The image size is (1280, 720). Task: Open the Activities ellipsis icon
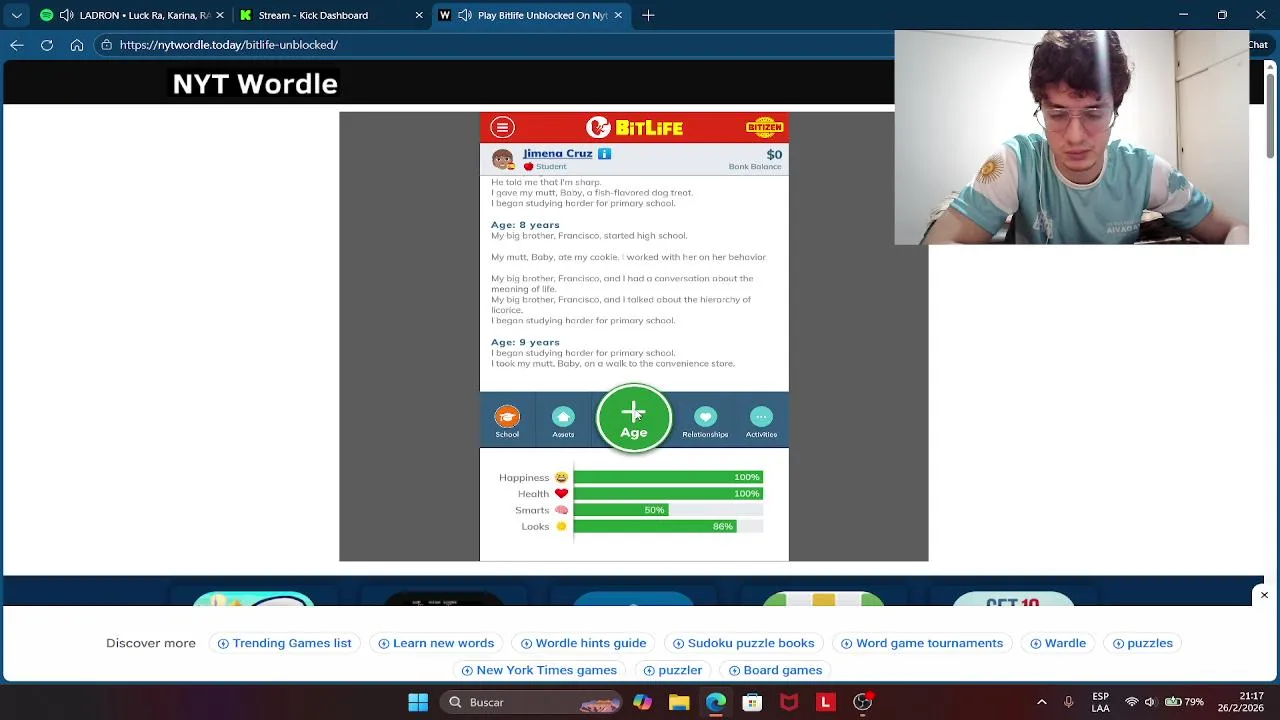coord(761,421)
